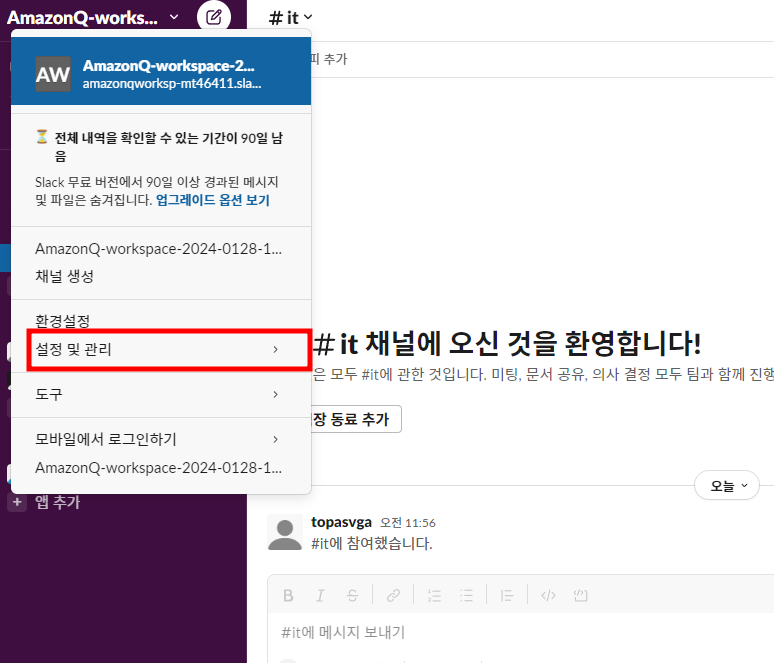Screen dimensions: 774x663
Task: Click the AW workspace avatar
Action: coord(53,74)
